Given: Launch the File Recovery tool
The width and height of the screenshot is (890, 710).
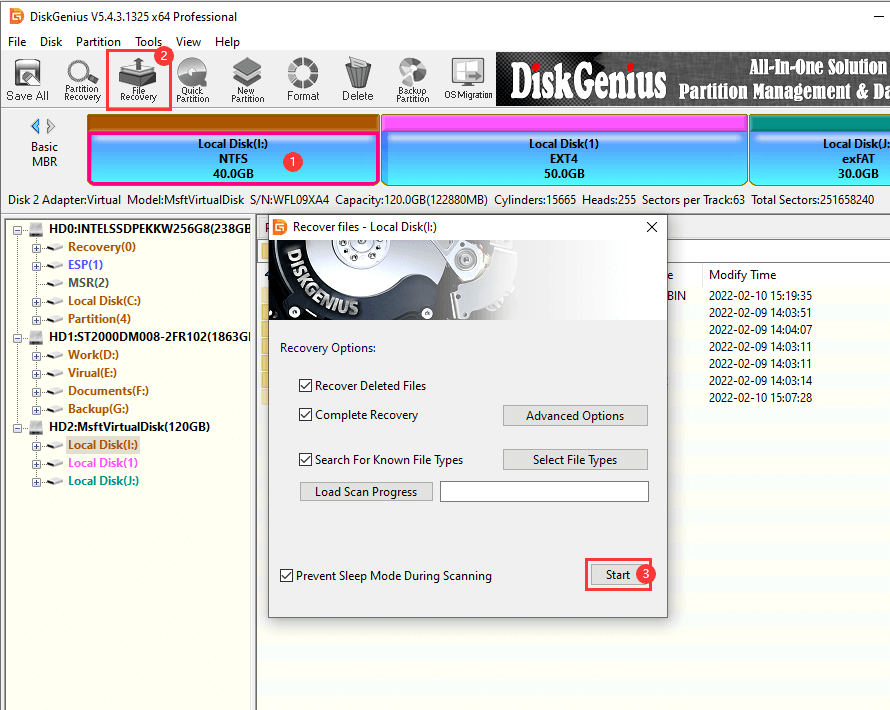Looking at the screenshot, I should coord(138,80).
